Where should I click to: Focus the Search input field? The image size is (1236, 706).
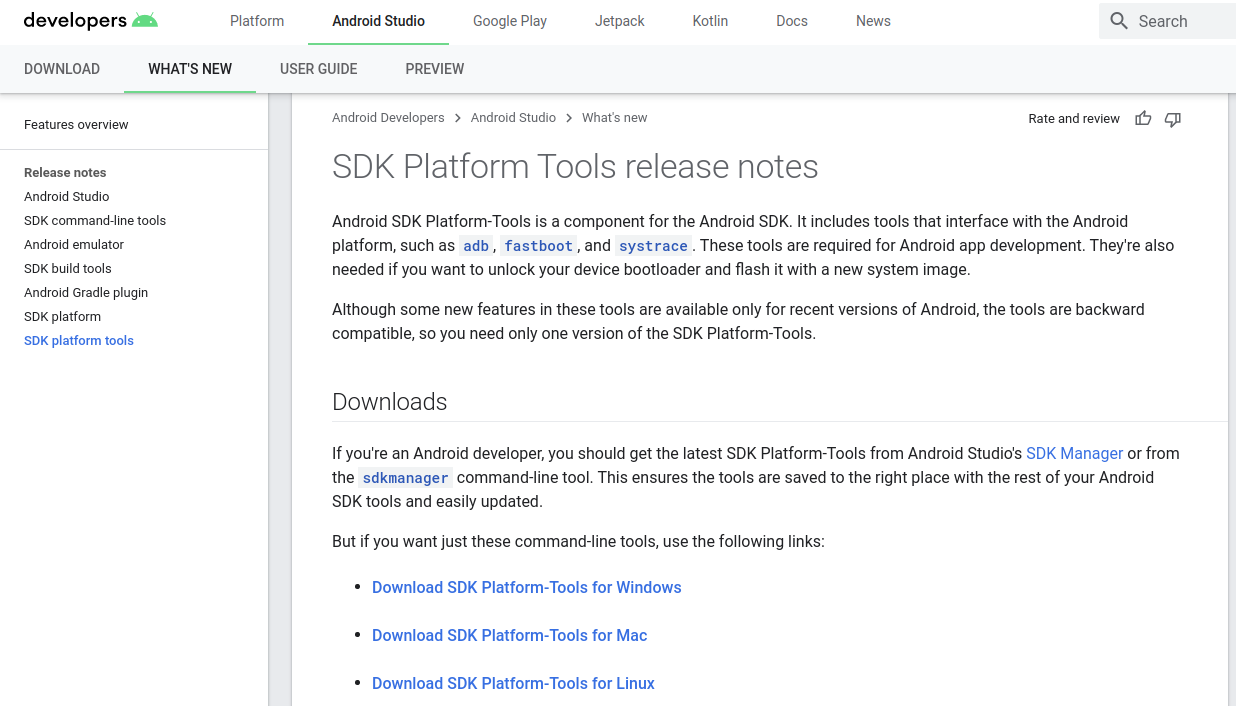pyautogui.click(x=1167, y=21)
